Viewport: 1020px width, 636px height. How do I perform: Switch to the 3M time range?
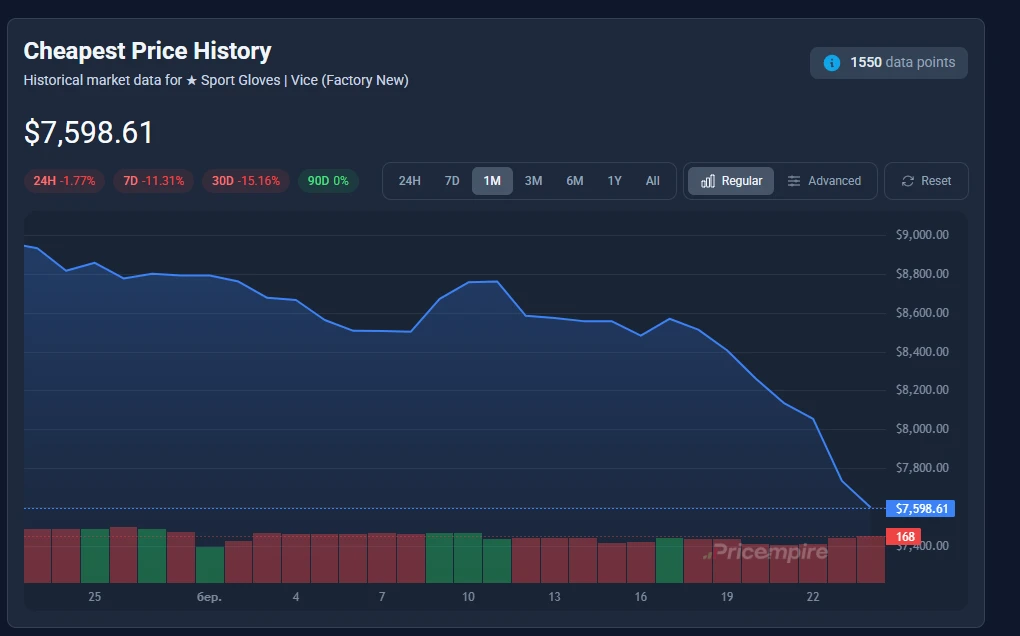533,181
